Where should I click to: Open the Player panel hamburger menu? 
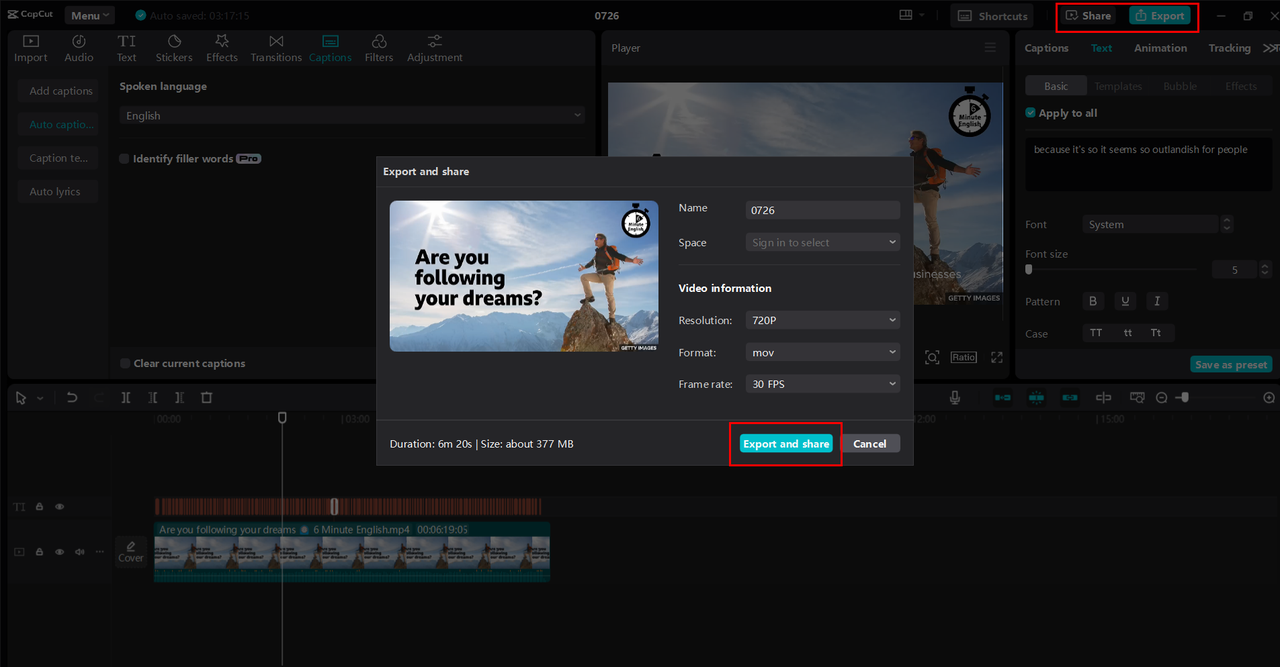pos(990,48)
